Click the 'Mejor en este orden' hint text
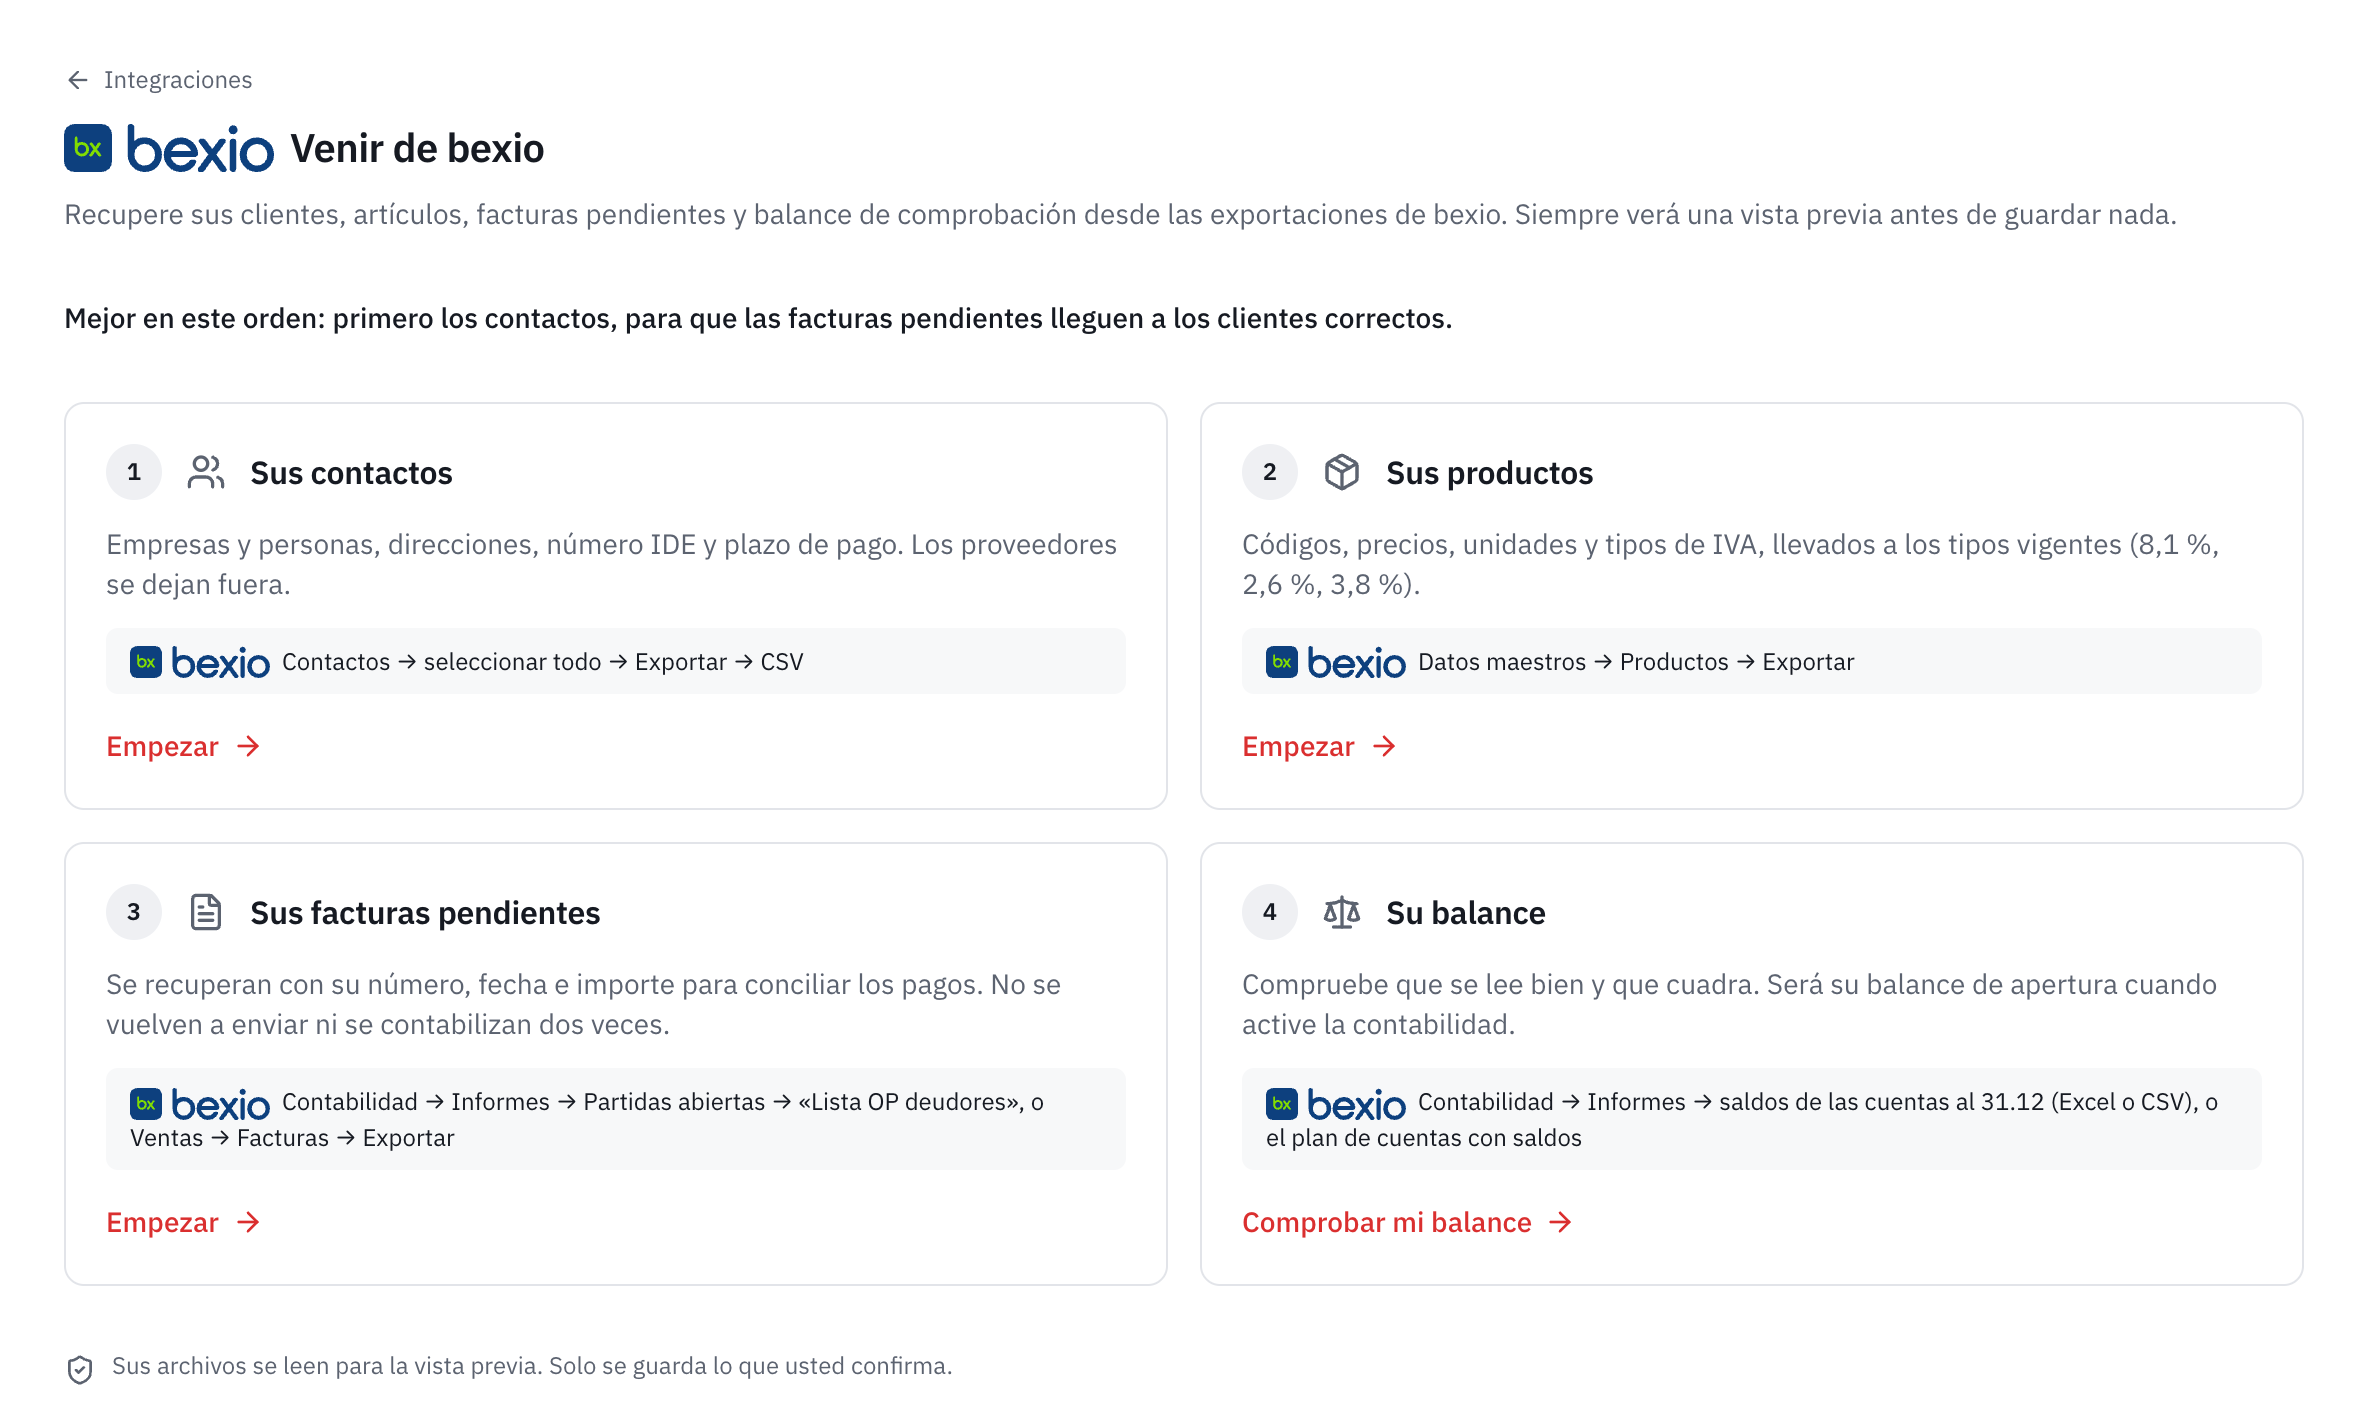The height and width of the screenshot is (1416, 2368). pos(758,319)
